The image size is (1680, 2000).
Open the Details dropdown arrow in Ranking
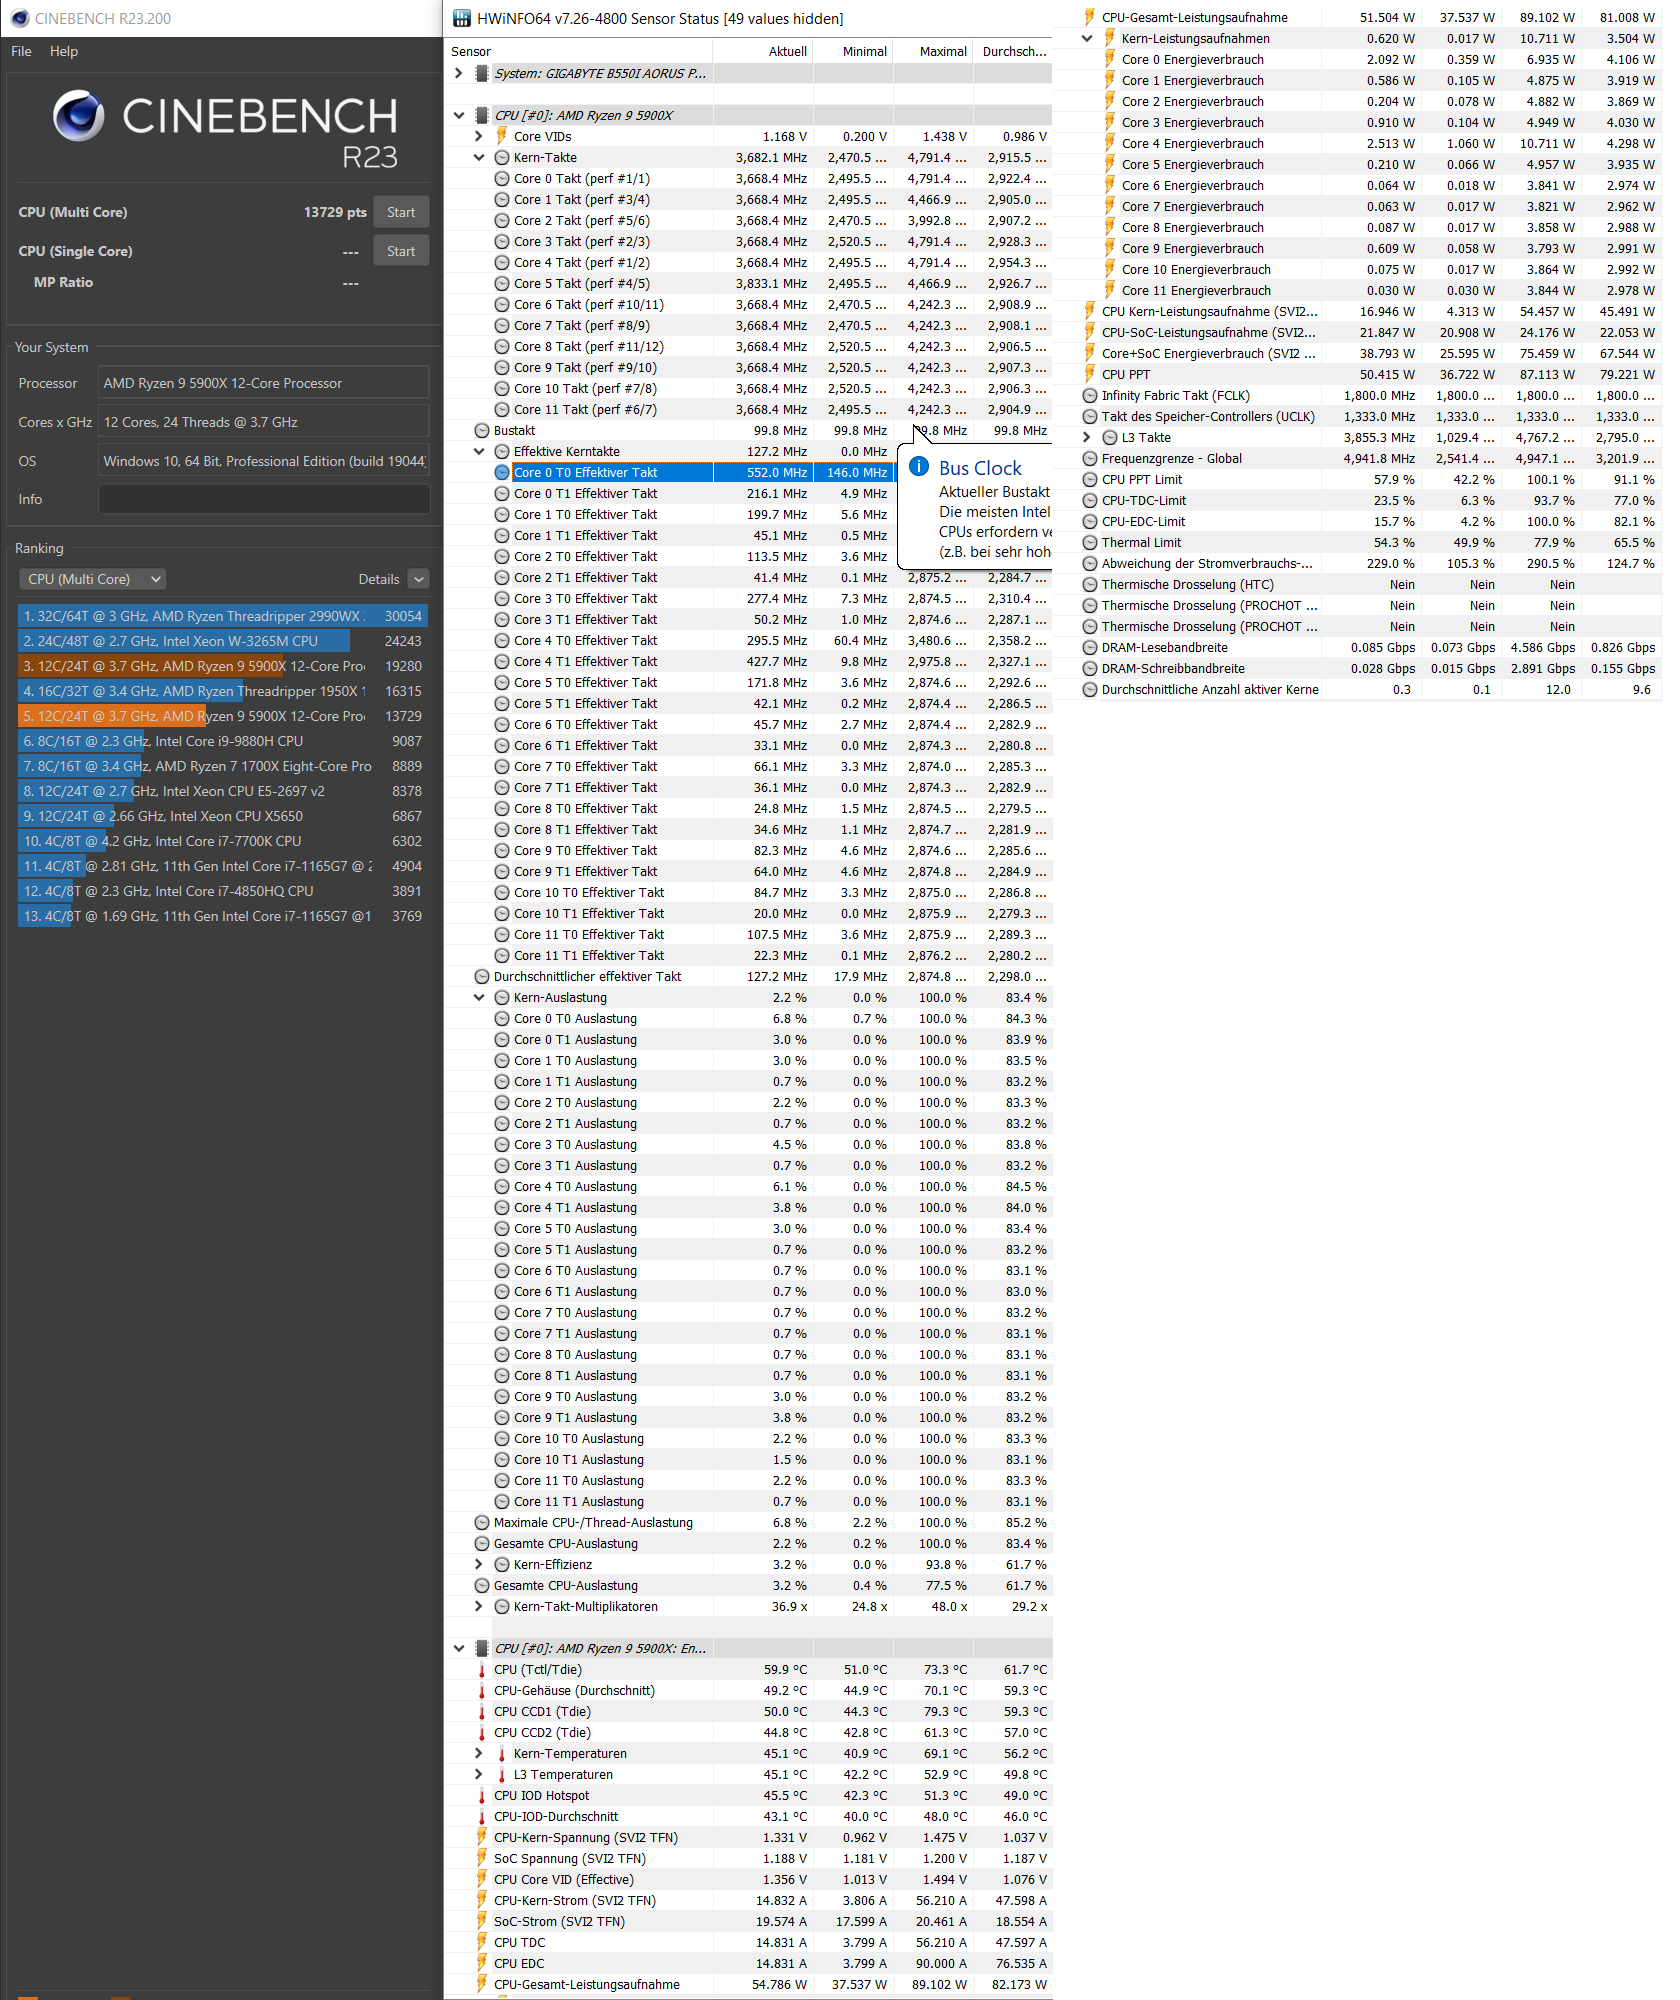(x=419, y=579)
